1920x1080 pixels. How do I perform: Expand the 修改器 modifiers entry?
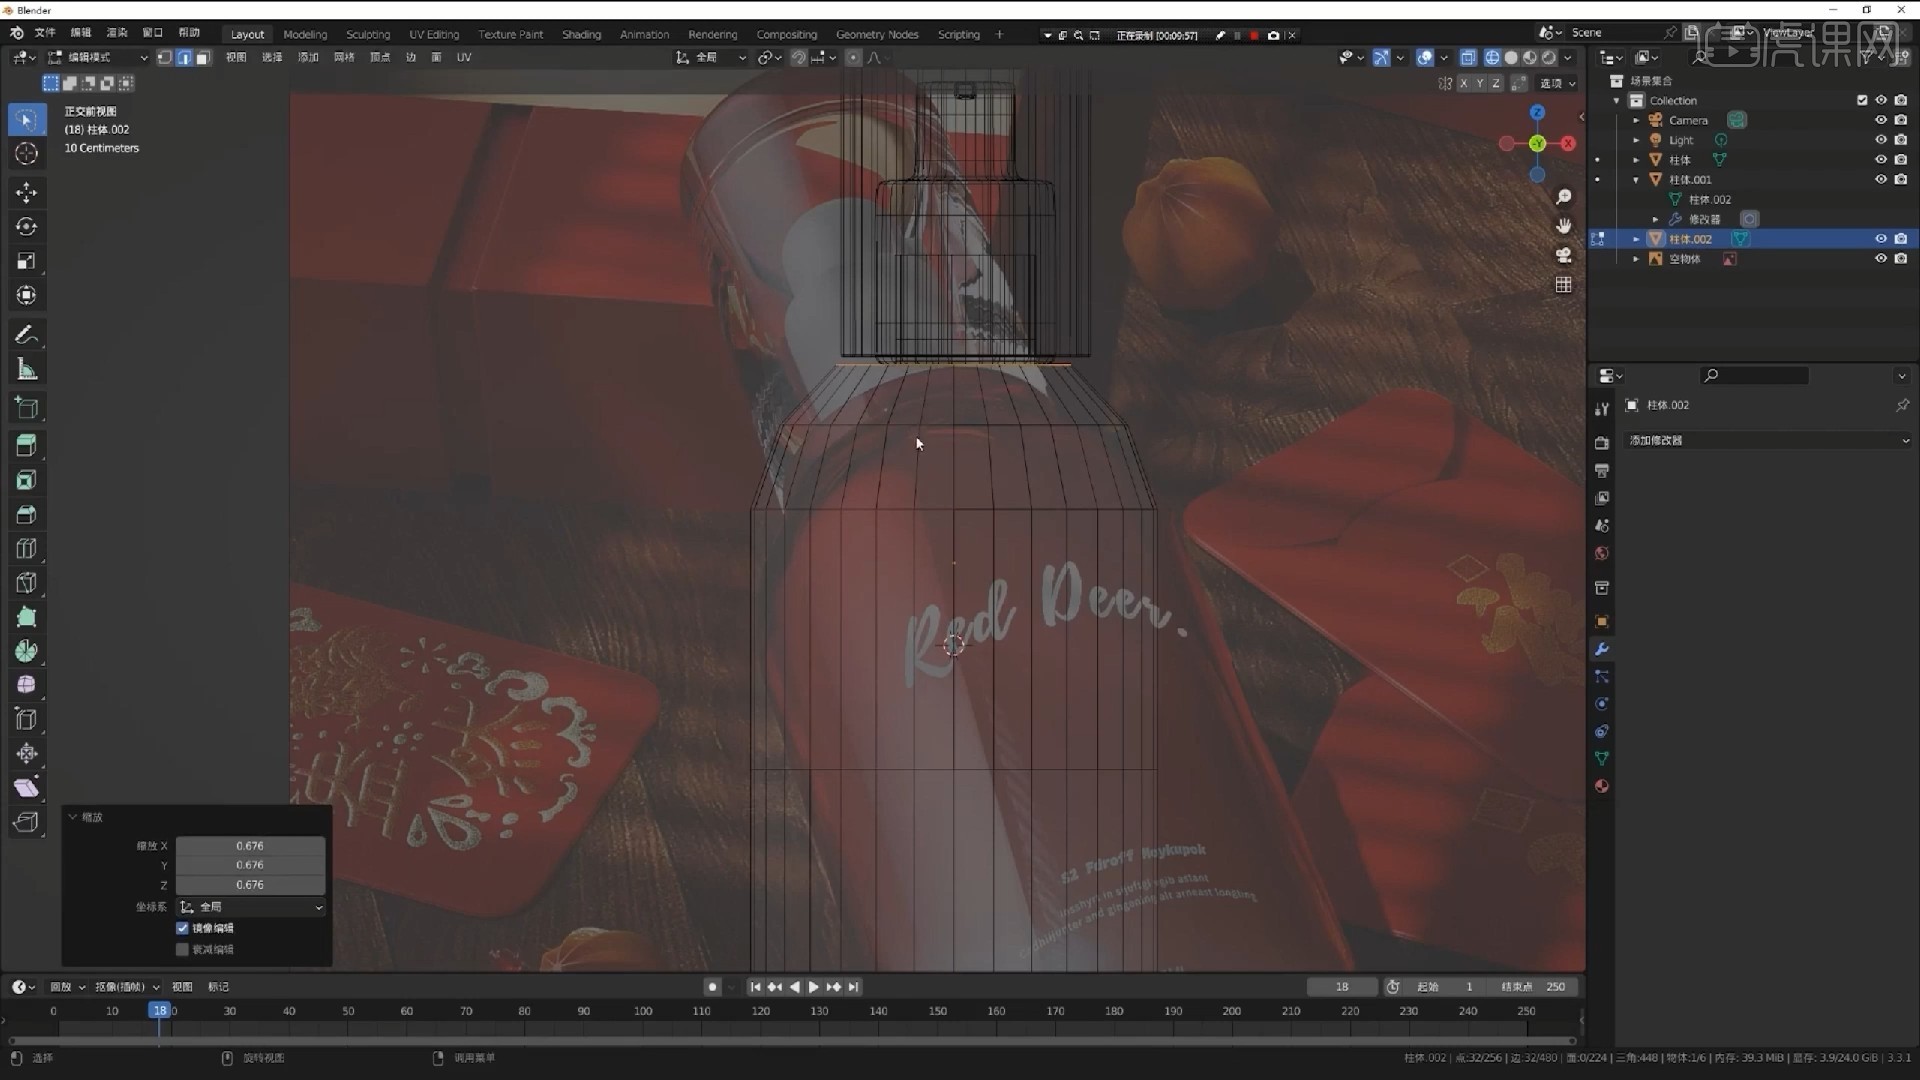coord(1655,219)
